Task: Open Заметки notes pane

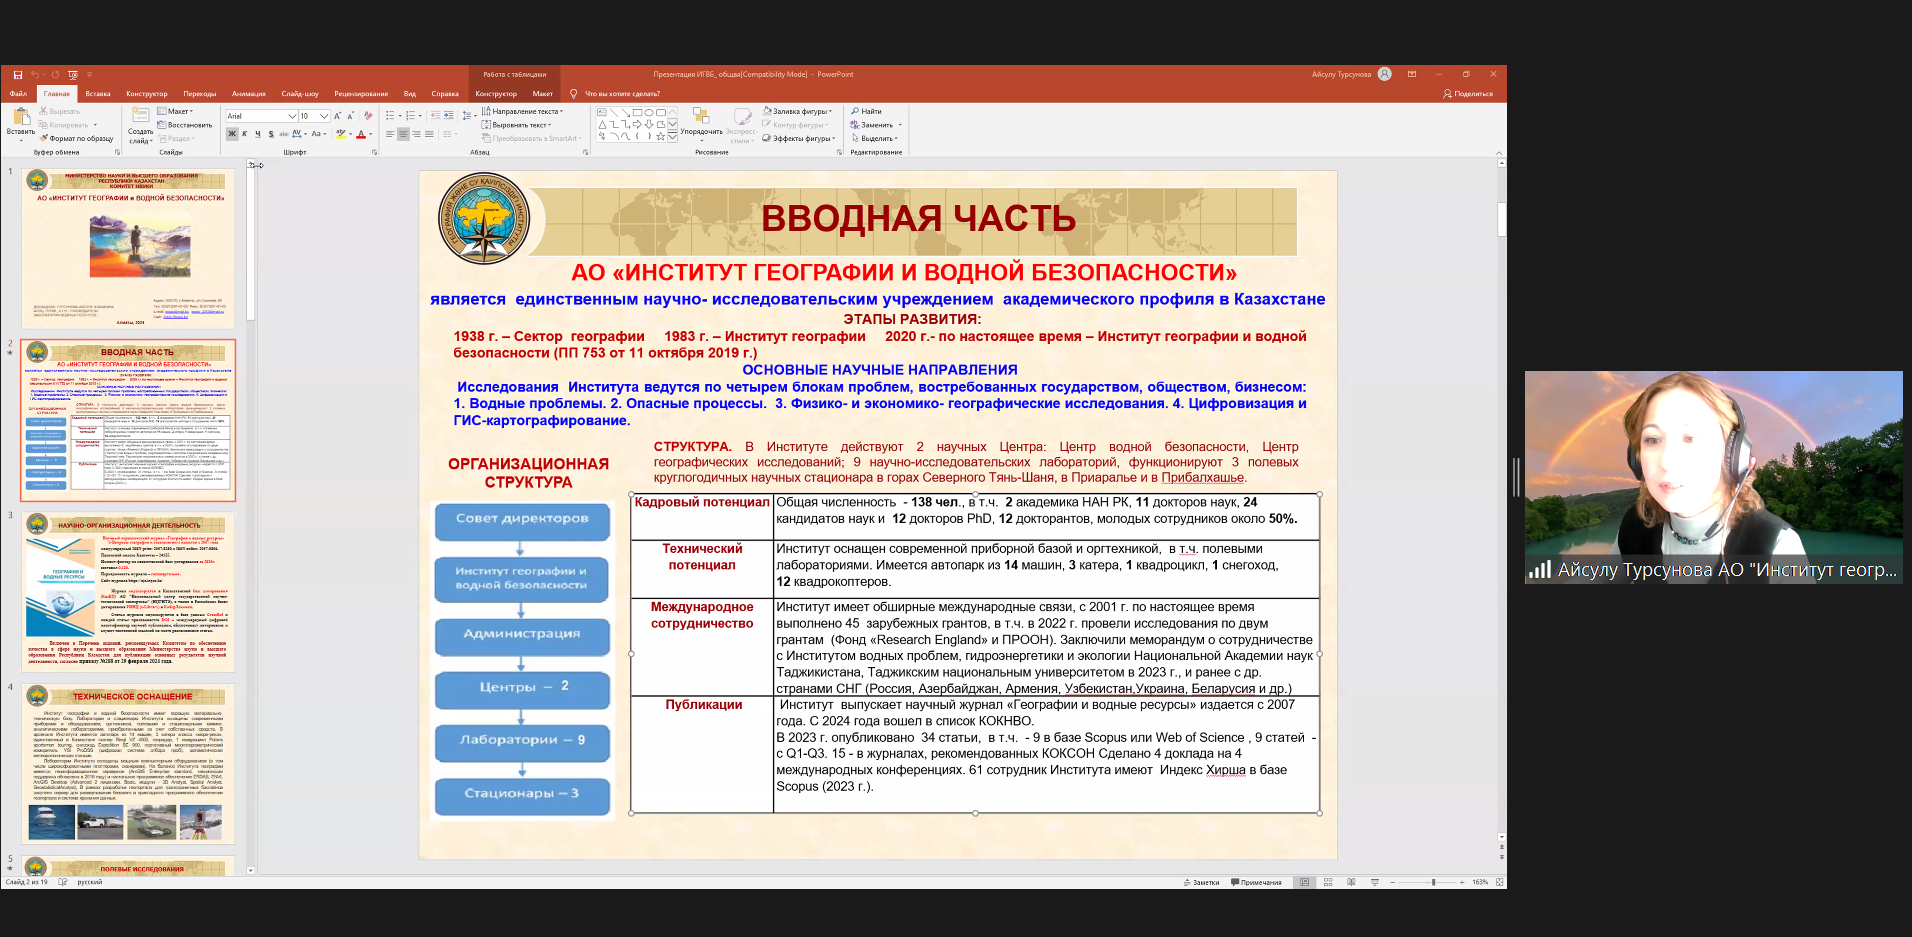Action: (1201, 882)
